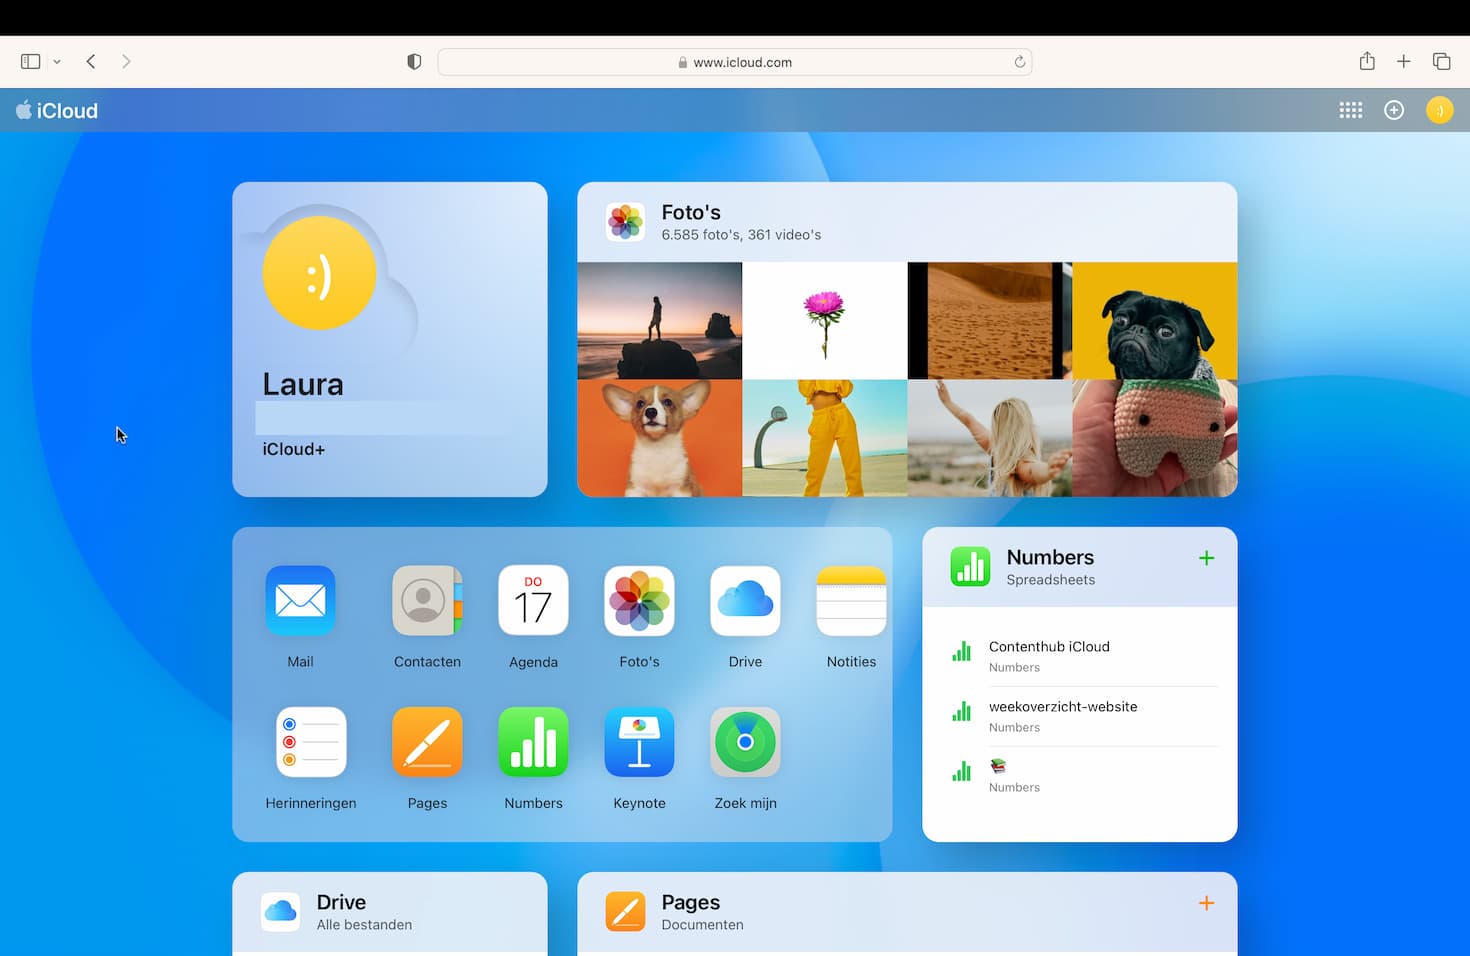Open the black pug photo thumbnail
1470x956 pixels.
click(1154, 320)
